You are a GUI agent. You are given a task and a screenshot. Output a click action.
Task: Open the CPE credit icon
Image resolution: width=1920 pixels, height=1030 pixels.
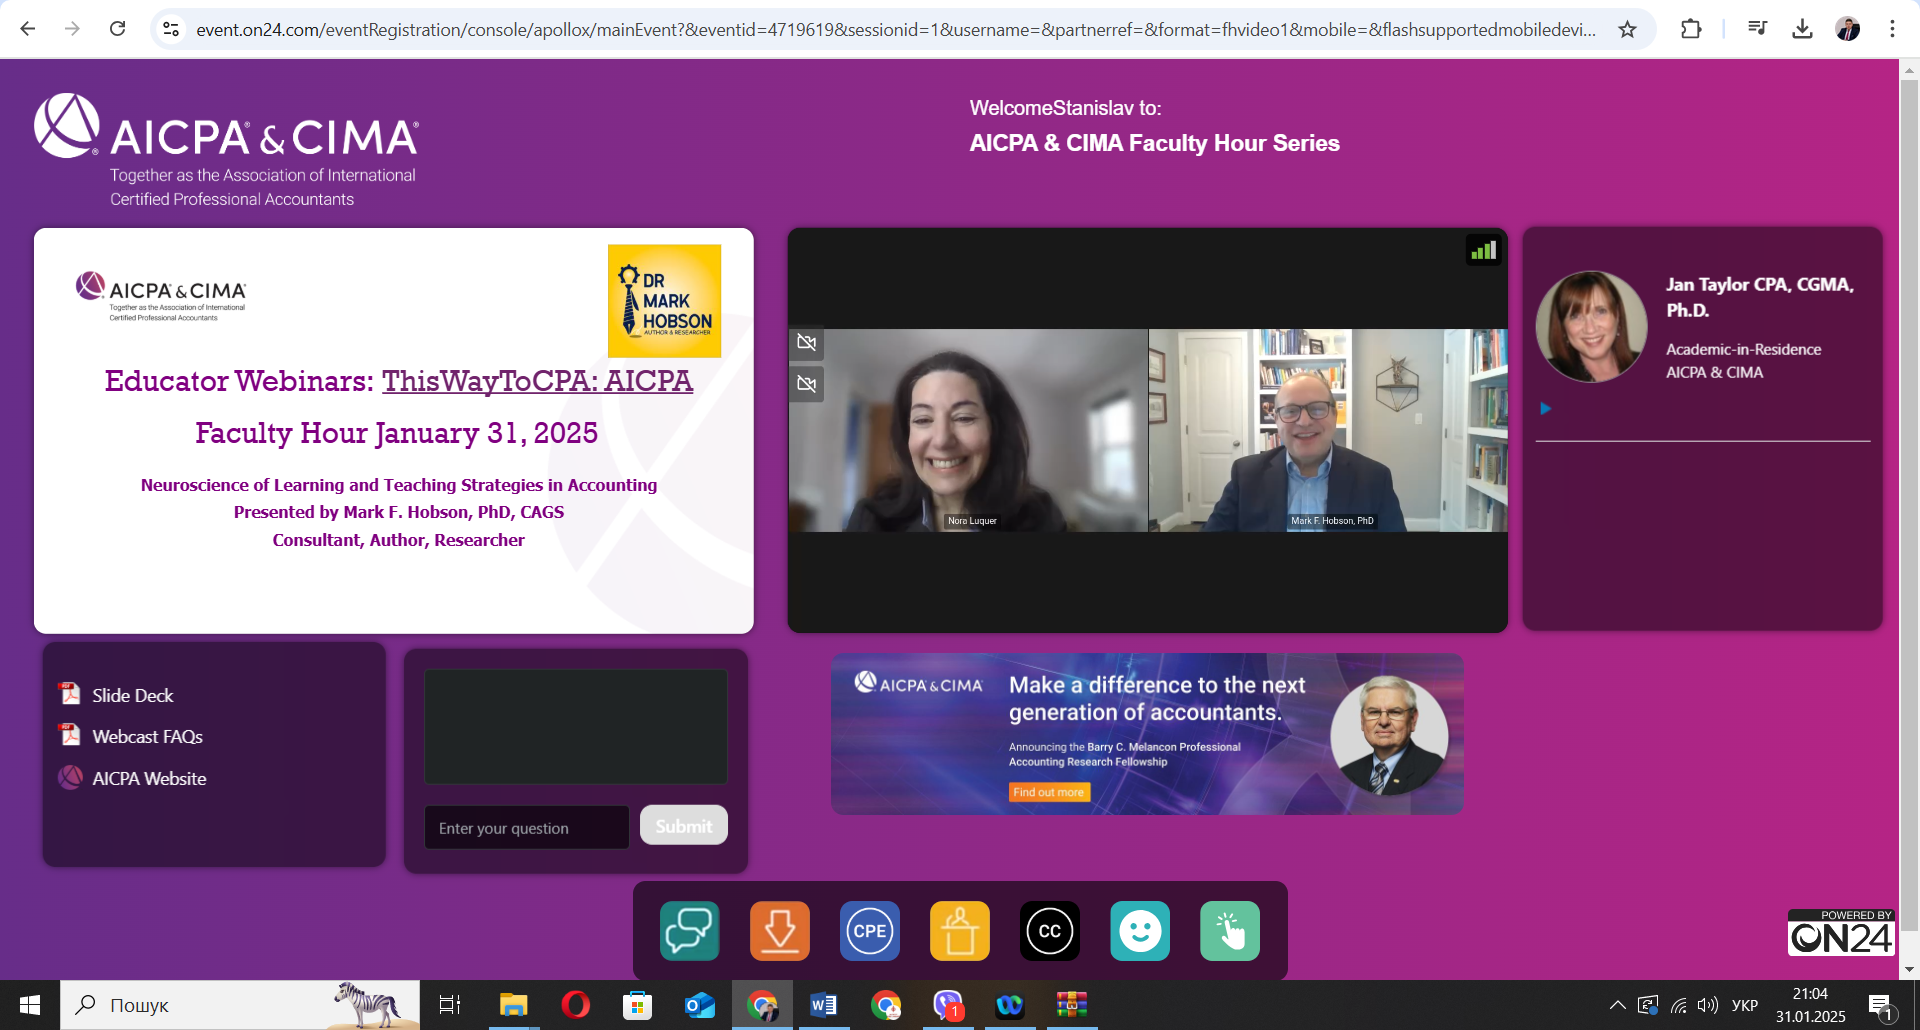click(870, 931)
